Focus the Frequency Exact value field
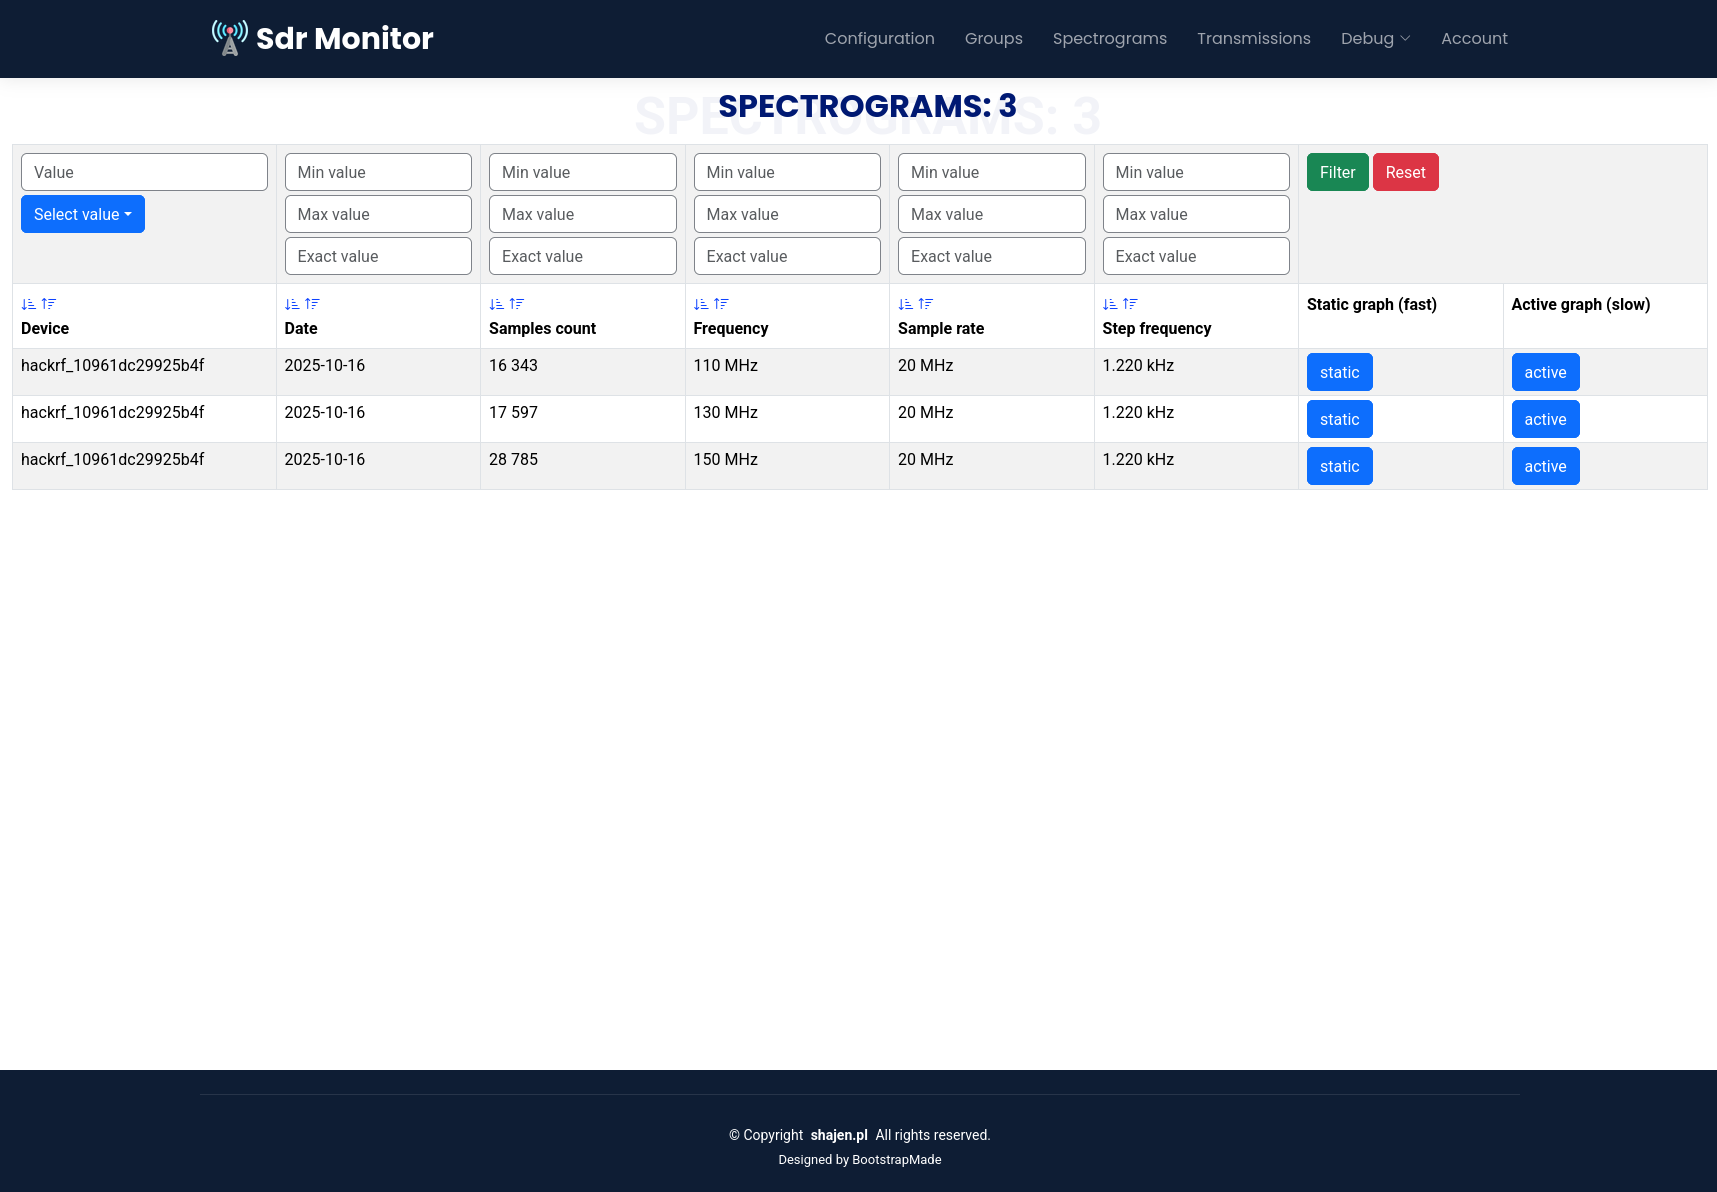The width and height of the screenshot is (1717, 1192). pos(787,256)
